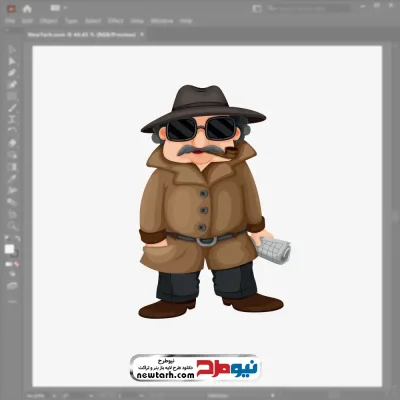The height and width of the screenshot is (400, 400).
Task: Set fill to None (red slash)
Action: [x=16, y=264]
